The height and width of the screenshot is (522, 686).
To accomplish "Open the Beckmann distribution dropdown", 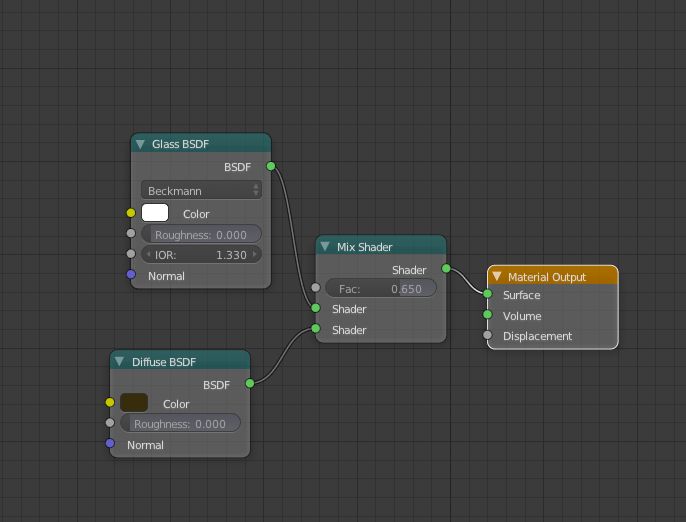I will pos(201,190).
